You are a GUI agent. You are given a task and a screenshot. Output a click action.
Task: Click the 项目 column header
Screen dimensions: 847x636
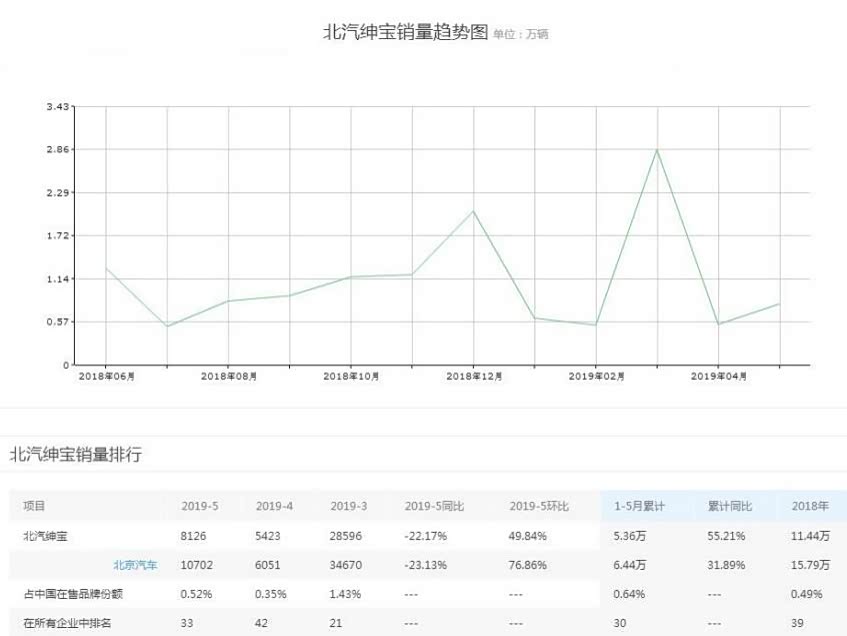pos(35,507)
